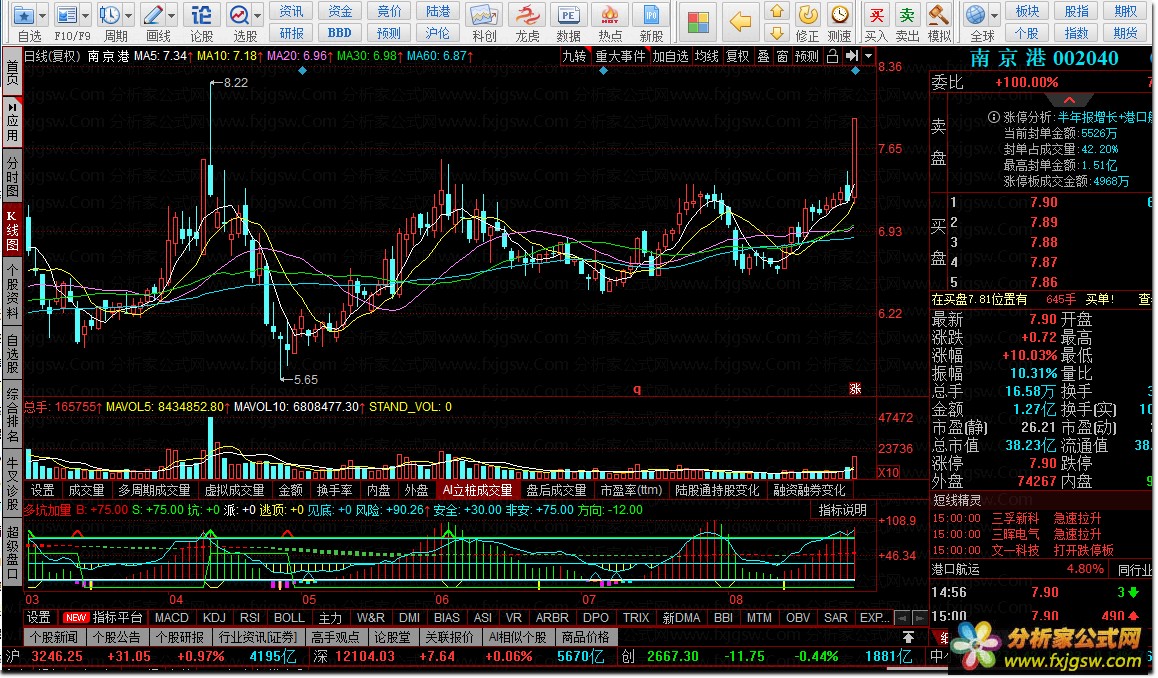
Task: Open the 选股 stock screener icon
Action: tap(239, 16)
